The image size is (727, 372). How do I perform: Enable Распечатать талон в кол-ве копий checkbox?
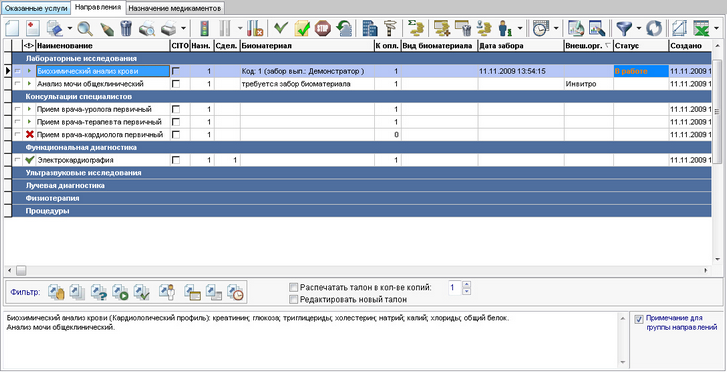[x=293, y=287]
